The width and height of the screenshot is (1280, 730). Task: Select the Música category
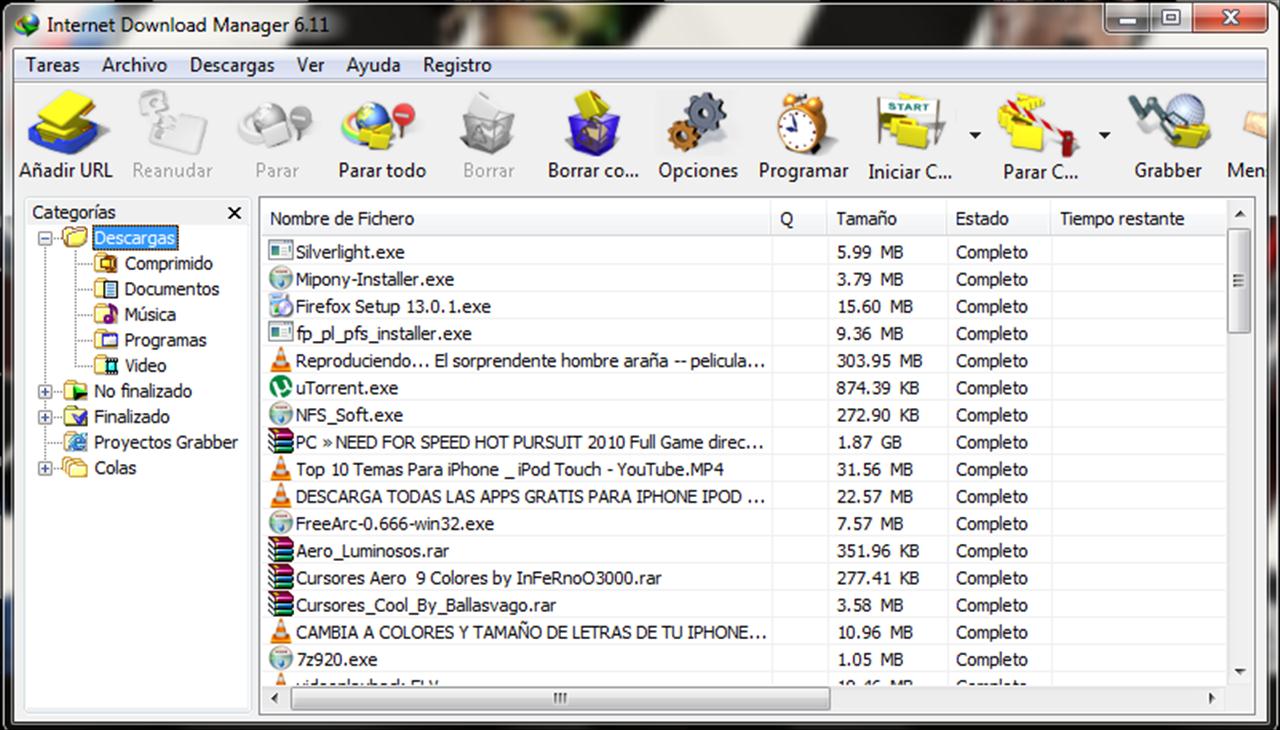150,314
